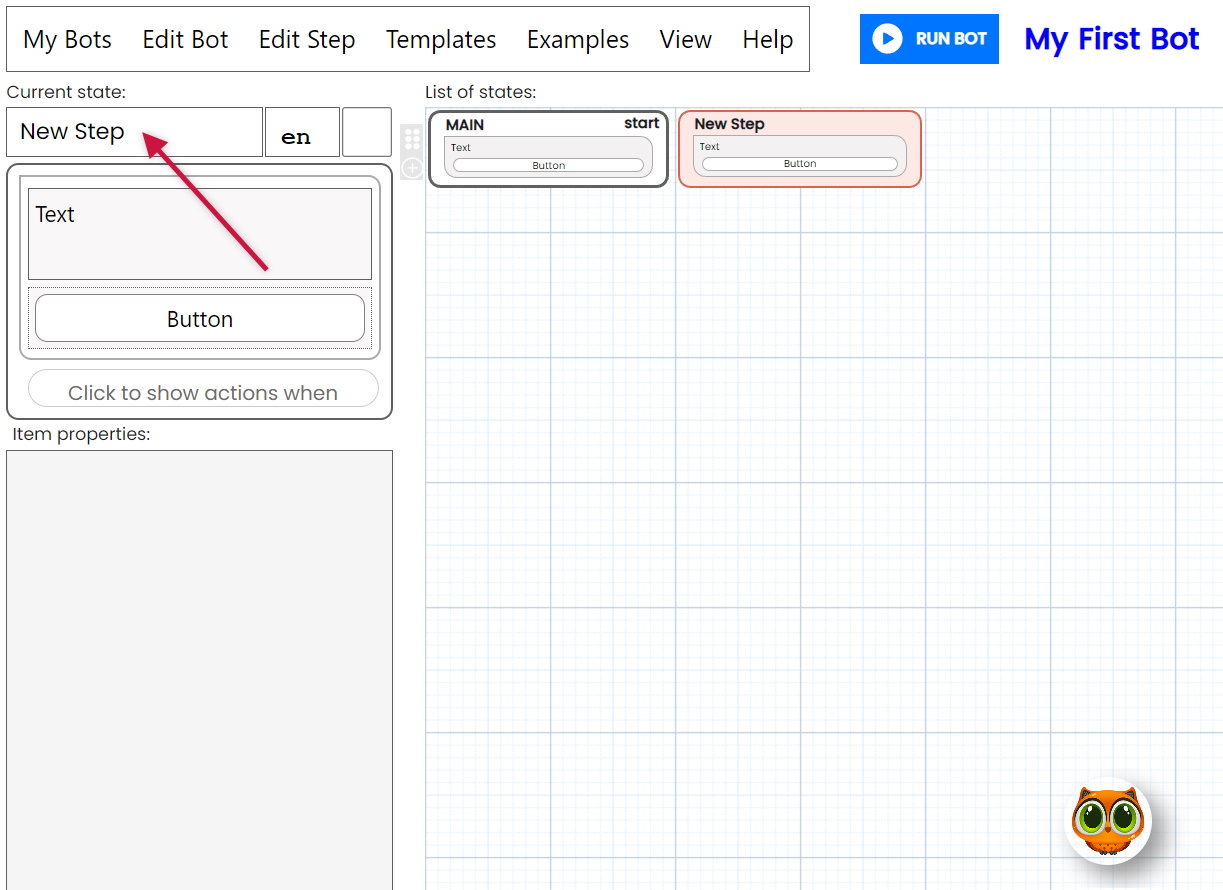The height and width of the screenshot is (890, 1223).
Task: Open the Examples menu
Action: pos(578,40)
